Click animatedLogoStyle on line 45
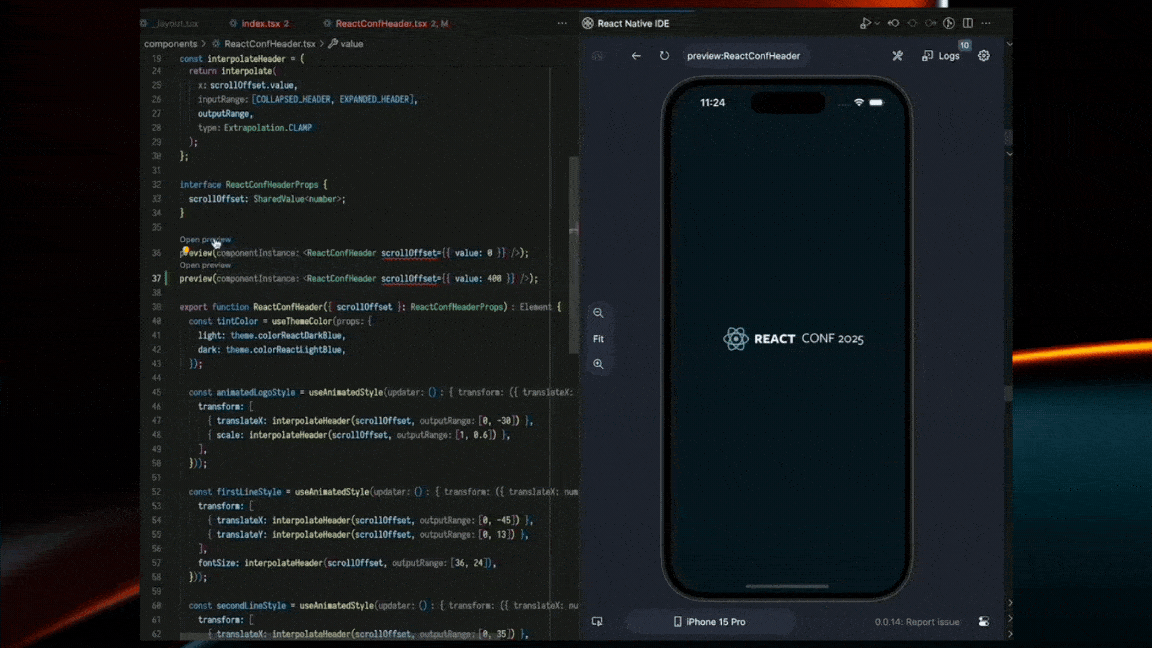This screenshot has width=1152, height=648. [256, 392]
